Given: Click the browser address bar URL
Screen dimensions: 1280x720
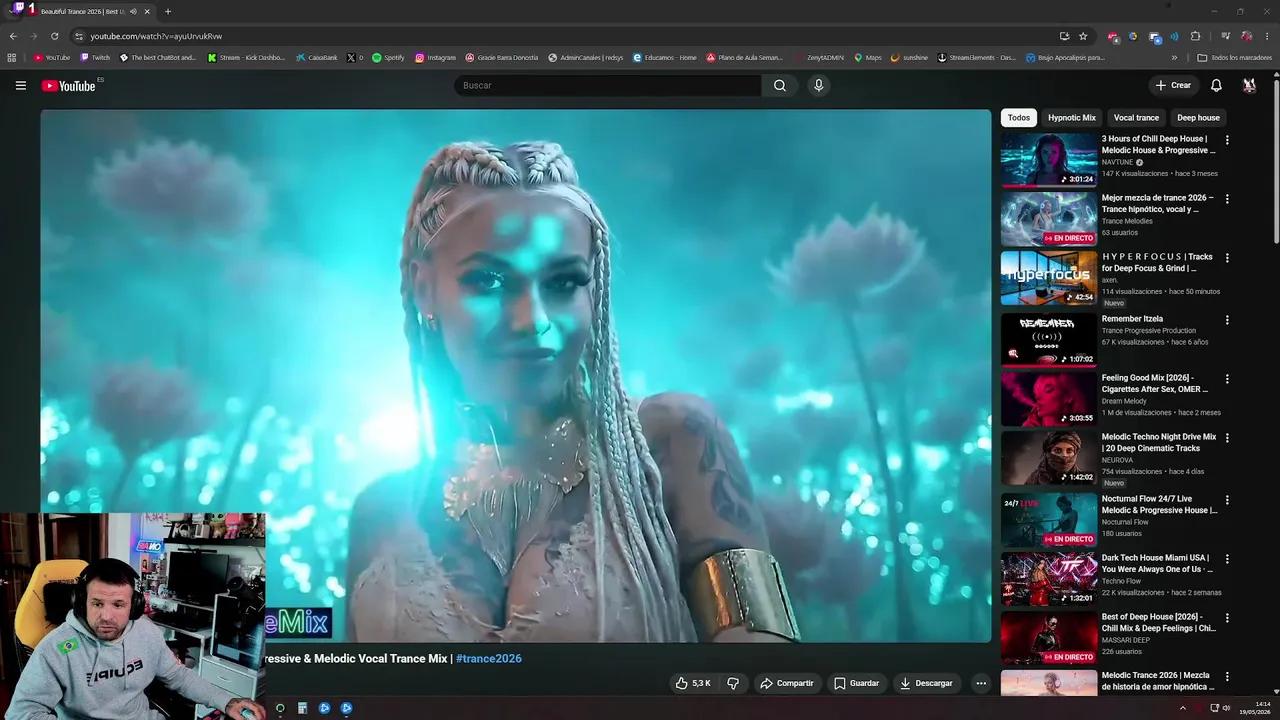Looking at the screenshot, I should [x=156, y=36].
